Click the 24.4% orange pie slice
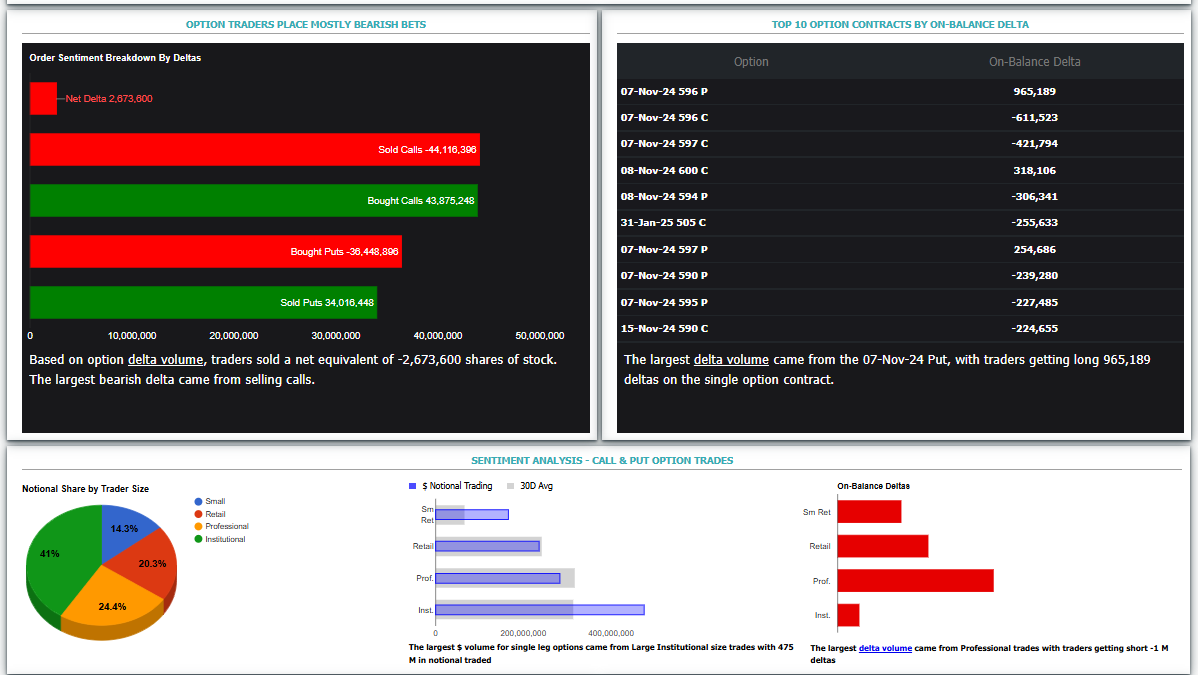 [112, 604]
